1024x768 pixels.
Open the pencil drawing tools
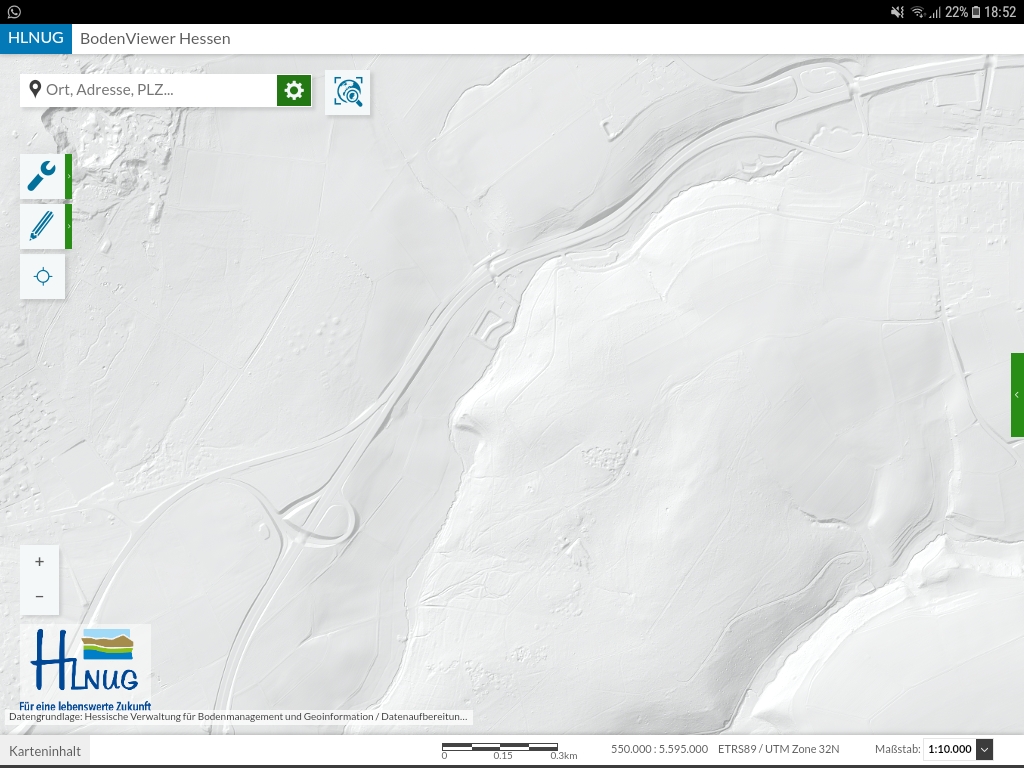pyautogui.click(x=42, y=226)
